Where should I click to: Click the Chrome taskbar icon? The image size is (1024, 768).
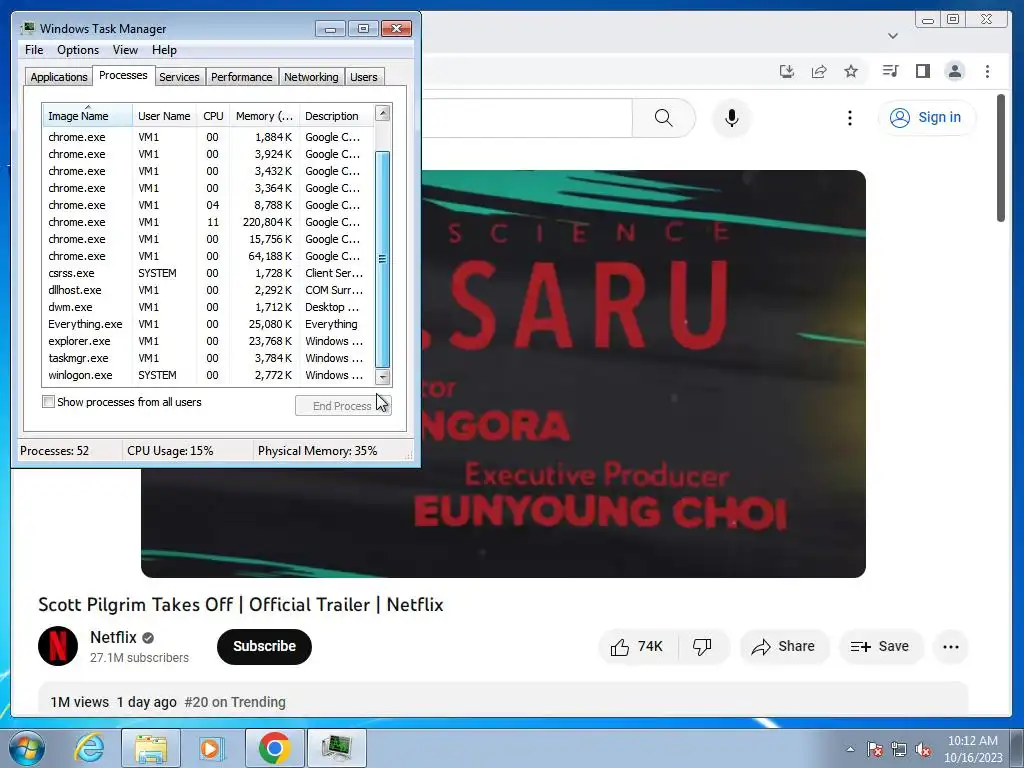tap(274, 748)
